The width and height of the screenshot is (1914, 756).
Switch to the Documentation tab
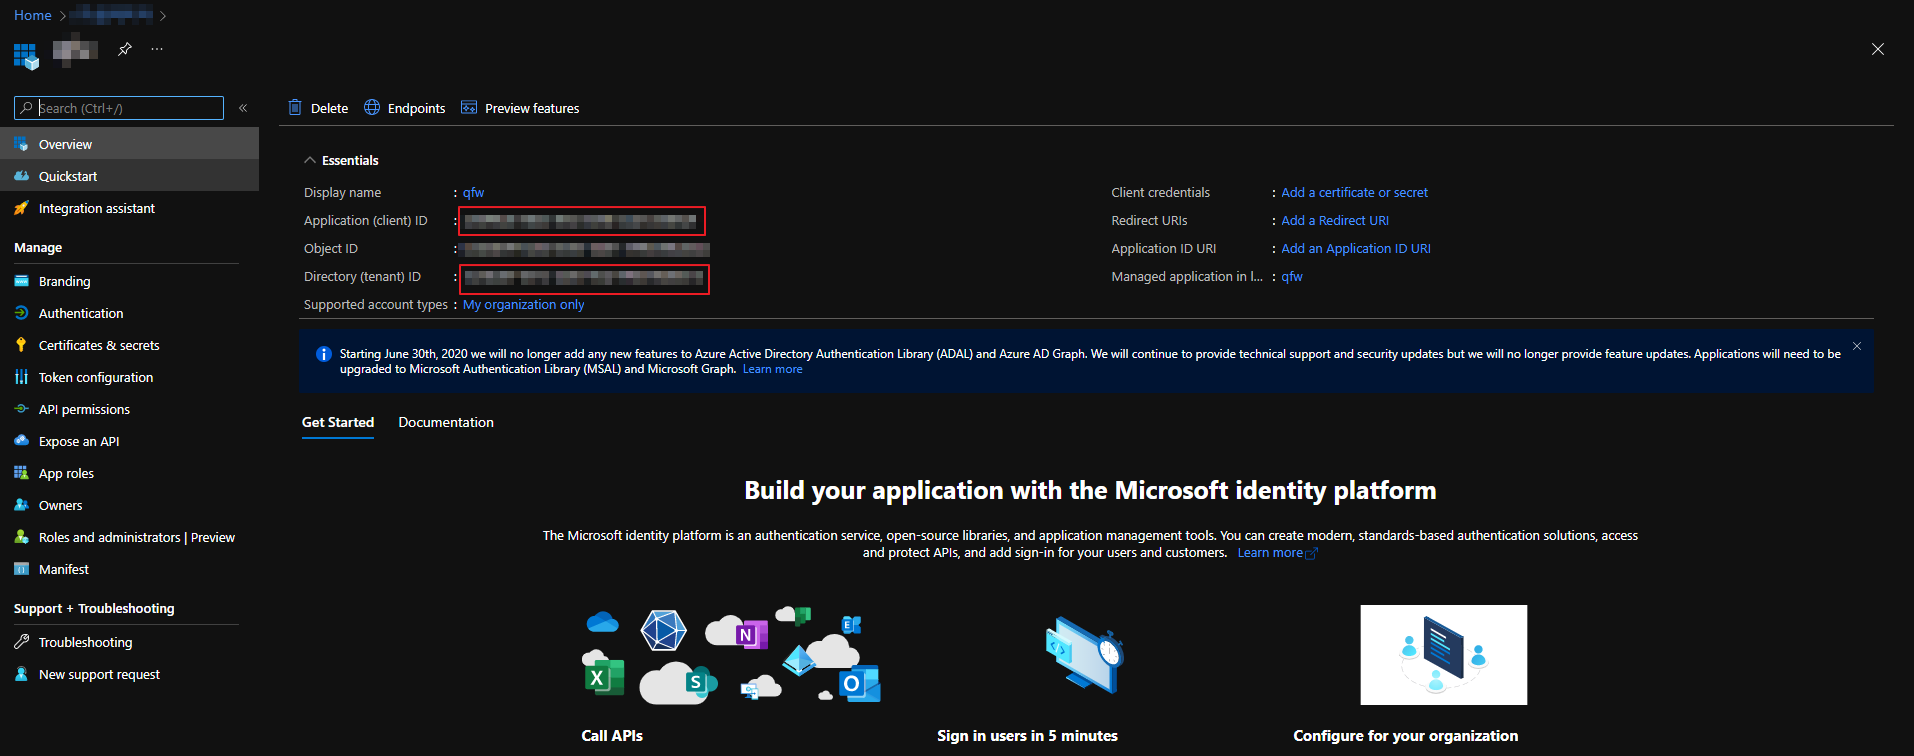[x=446, y=422]
